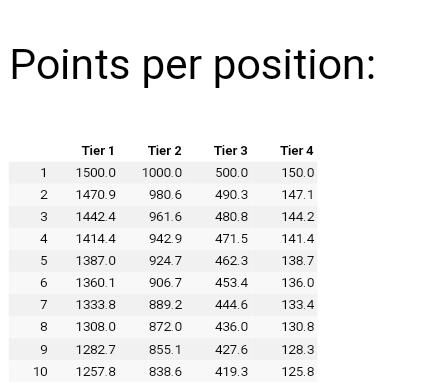Click position number 7 row label
The height and width of the screenshot is (382, 438).
(x=44, y=305)
